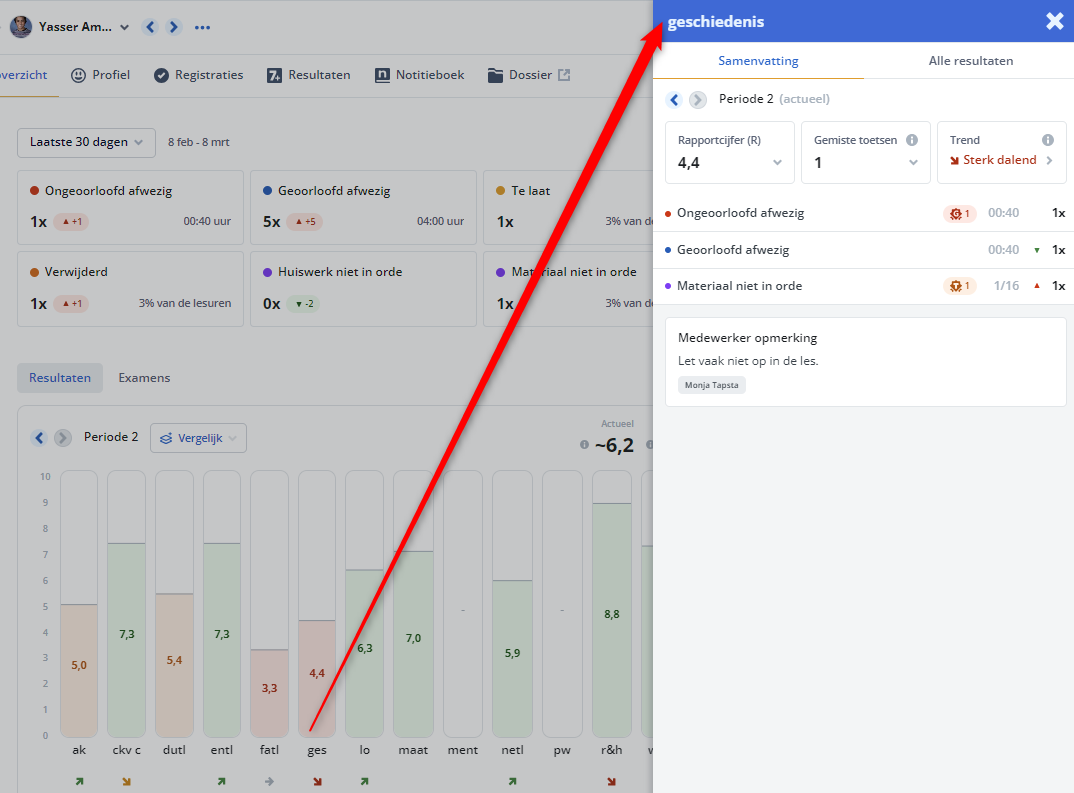
Task: Select the dutl grade bar 5,4
Action: click(x=174, y=665)
